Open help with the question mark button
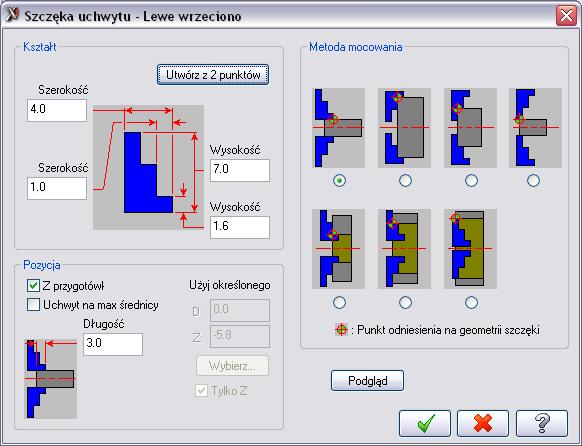Screen dimensions: 582x446 tap(542, 423)
